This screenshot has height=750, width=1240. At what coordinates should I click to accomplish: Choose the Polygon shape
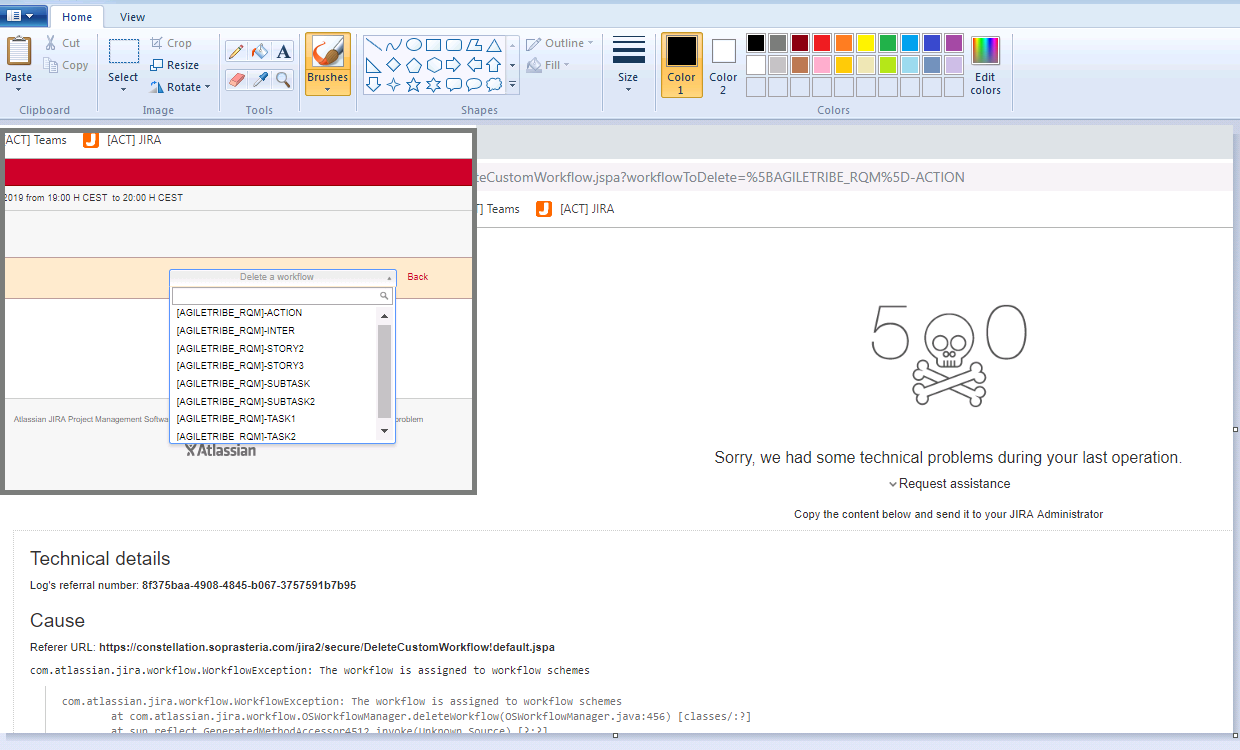click(473, 45)
